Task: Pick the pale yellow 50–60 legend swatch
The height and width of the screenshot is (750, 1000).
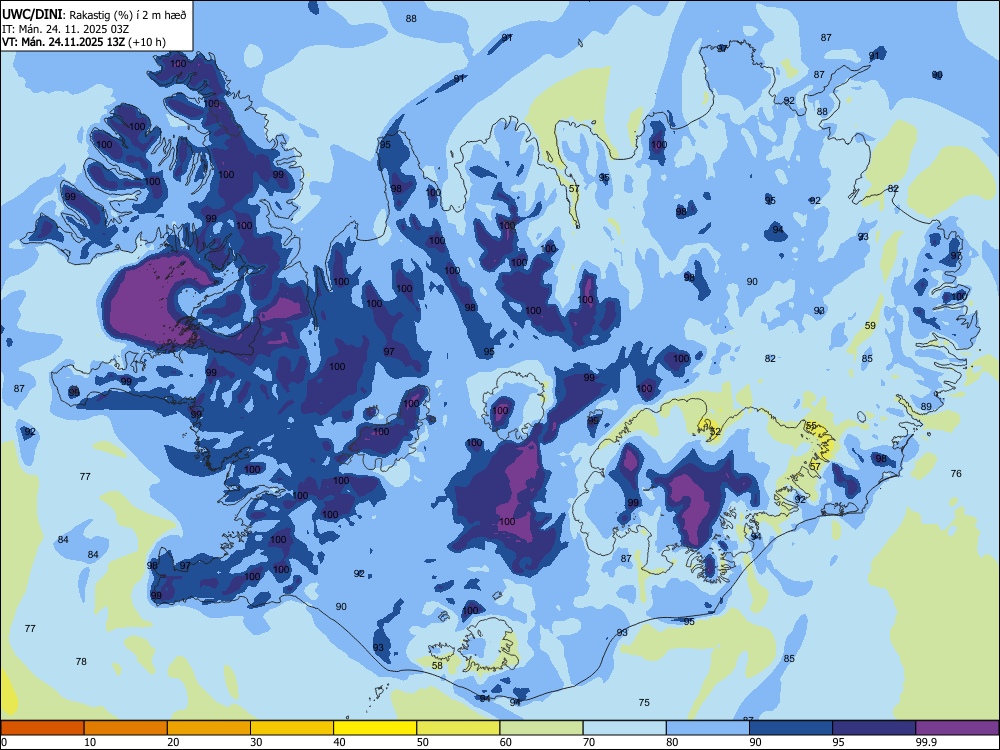Action: 459,728
